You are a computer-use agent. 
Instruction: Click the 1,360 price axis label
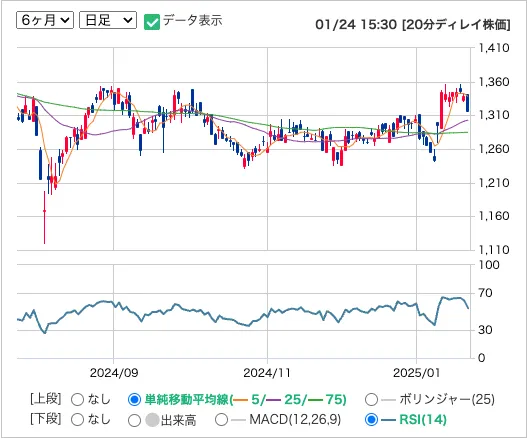point(494,82)
